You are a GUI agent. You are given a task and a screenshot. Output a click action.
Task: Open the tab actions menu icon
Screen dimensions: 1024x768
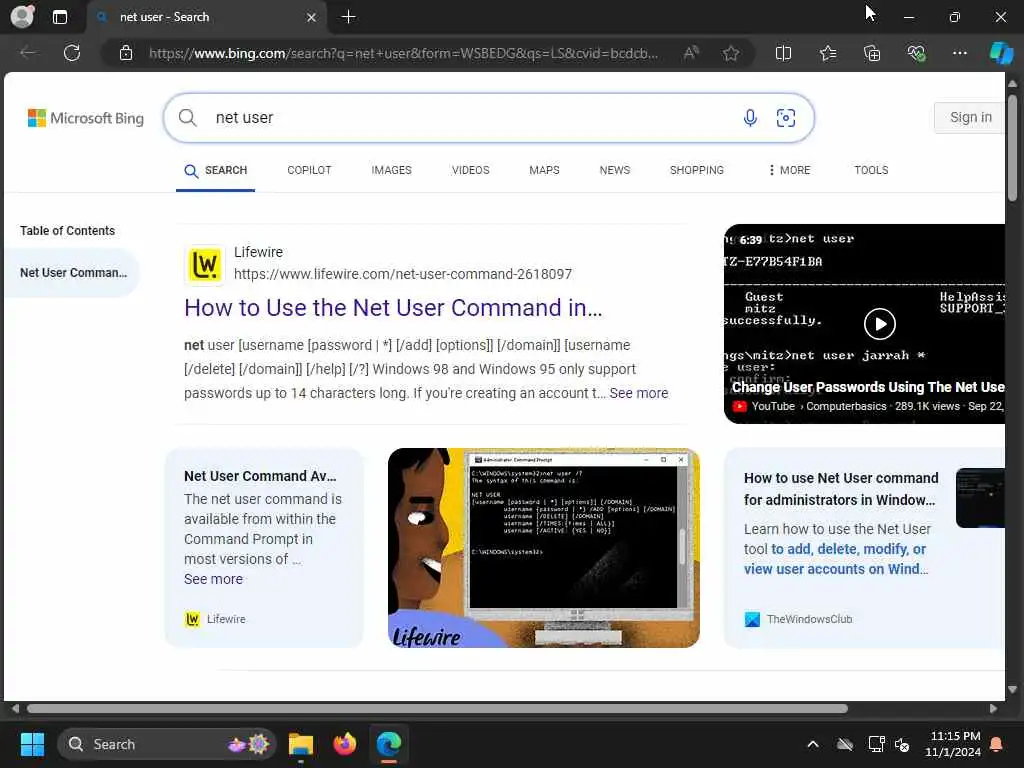(59, 17)
